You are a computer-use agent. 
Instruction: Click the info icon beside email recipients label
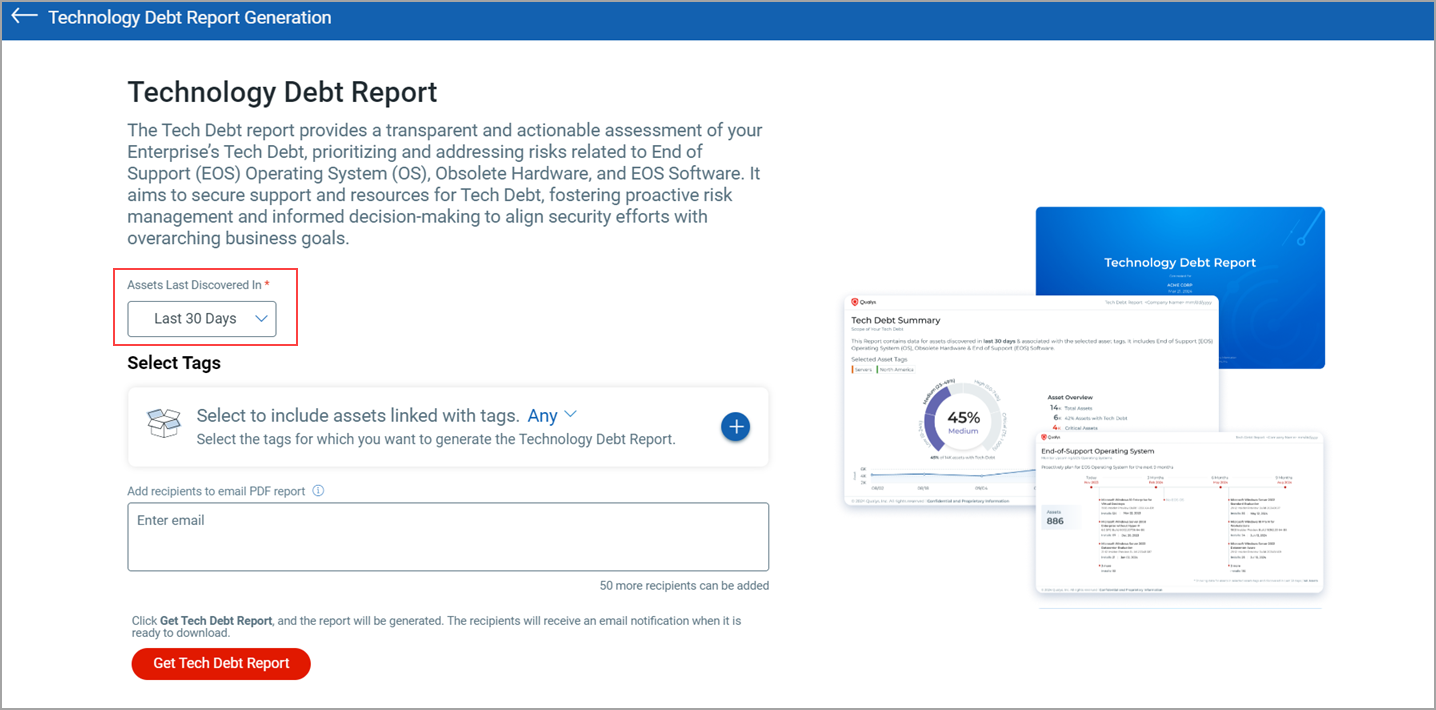(318, 491)
